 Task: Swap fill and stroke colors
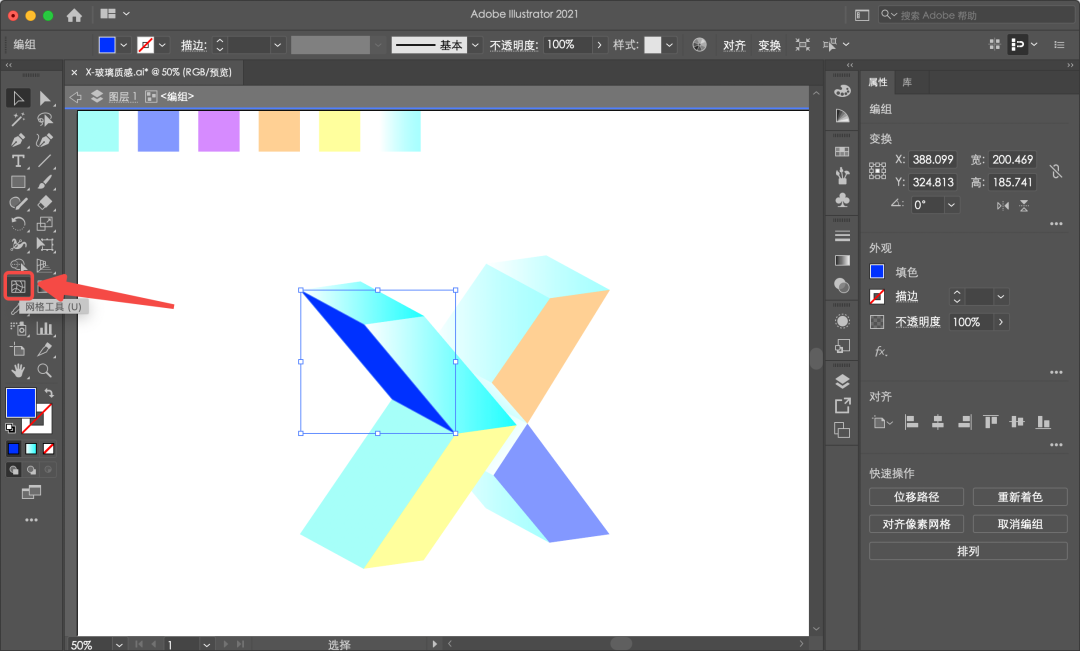tap(49, 393)
